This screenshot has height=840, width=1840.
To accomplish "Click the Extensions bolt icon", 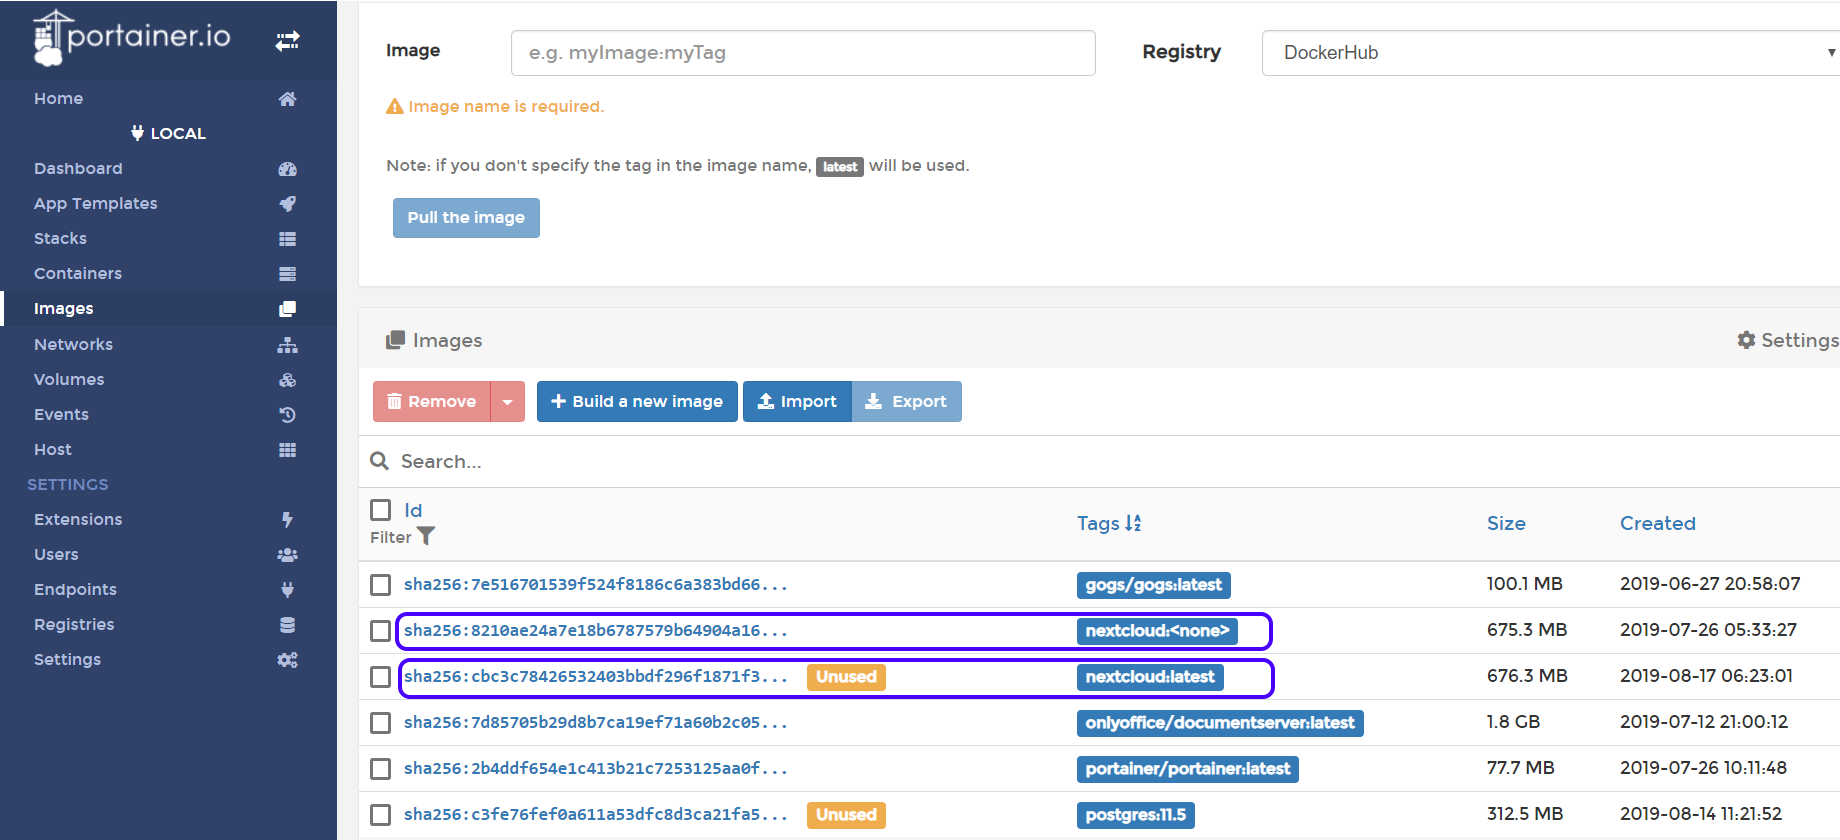I will coord(288,520).
